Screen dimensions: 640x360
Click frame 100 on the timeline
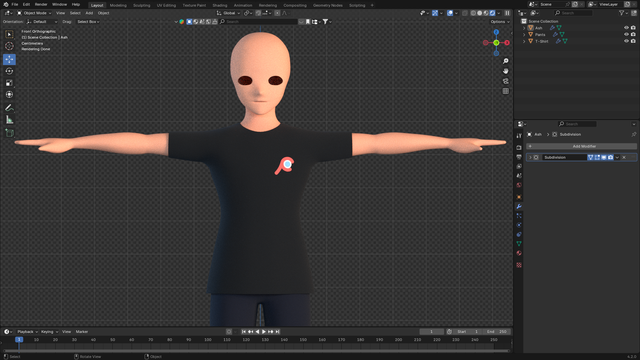coord(208,340)
